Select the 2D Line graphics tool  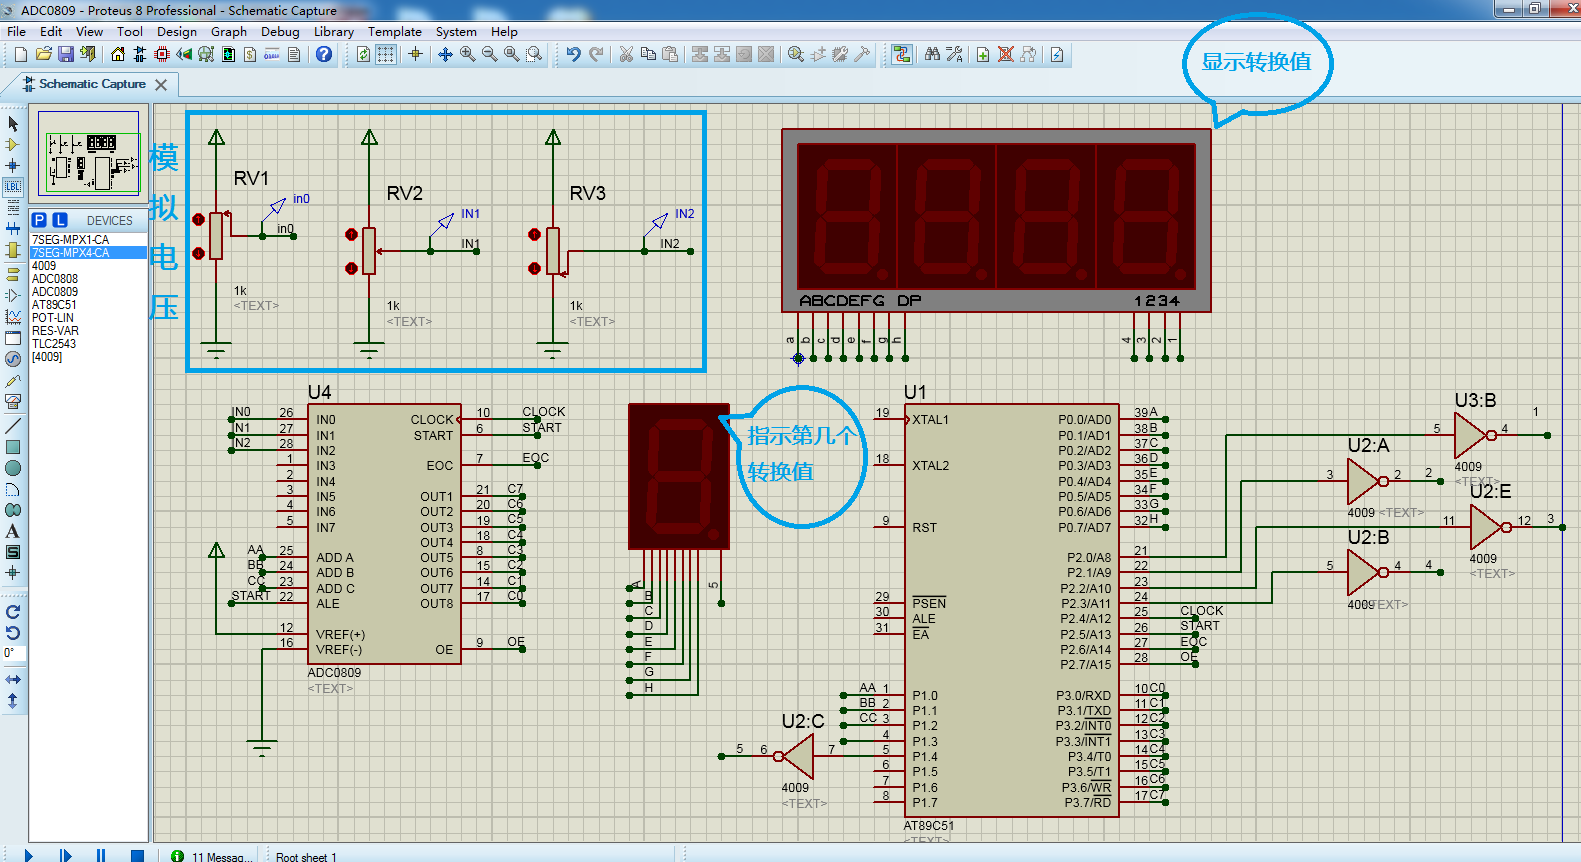13,426
